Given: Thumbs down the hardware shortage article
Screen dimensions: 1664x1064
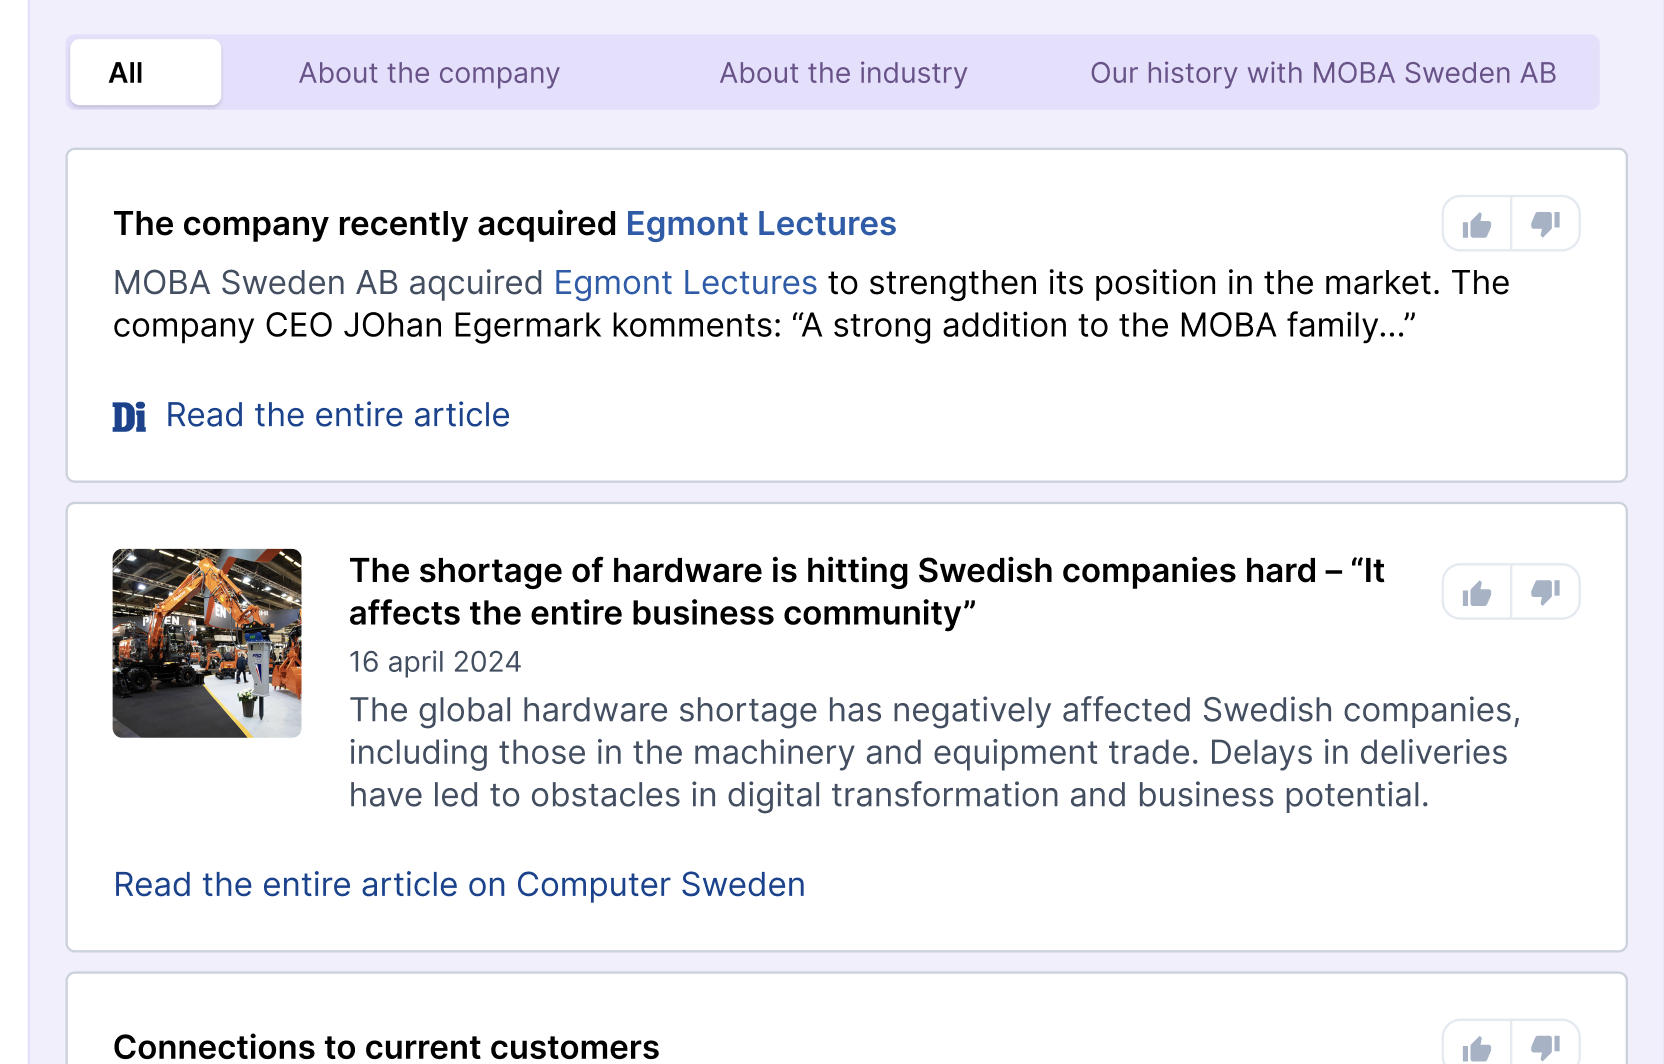Looking at the screenshot, I should pyautogui.click(x=1545, y=592).
